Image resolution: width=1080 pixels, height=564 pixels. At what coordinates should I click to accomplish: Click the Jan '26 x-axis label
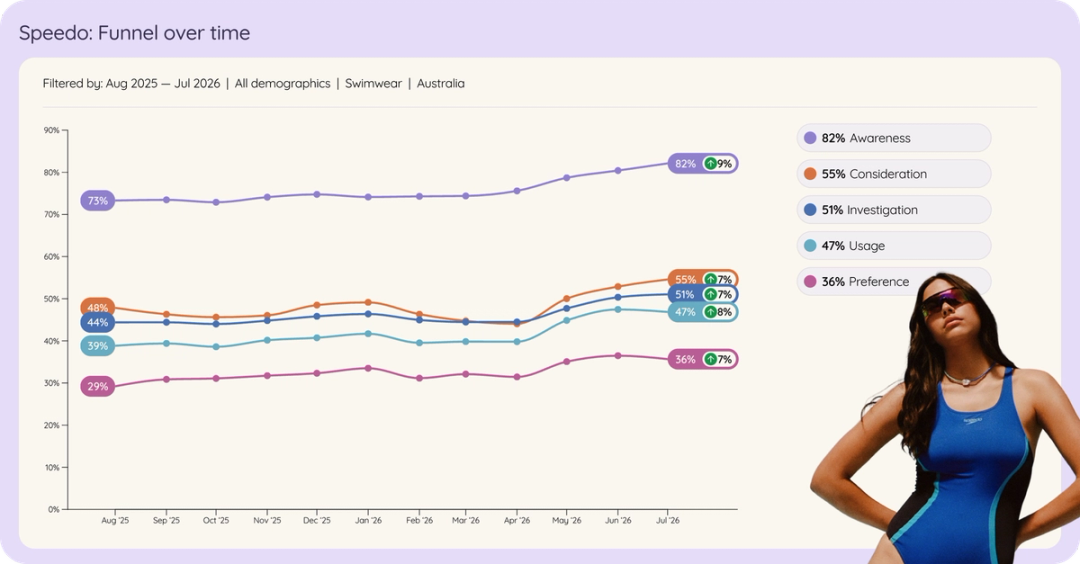(368, 521)
